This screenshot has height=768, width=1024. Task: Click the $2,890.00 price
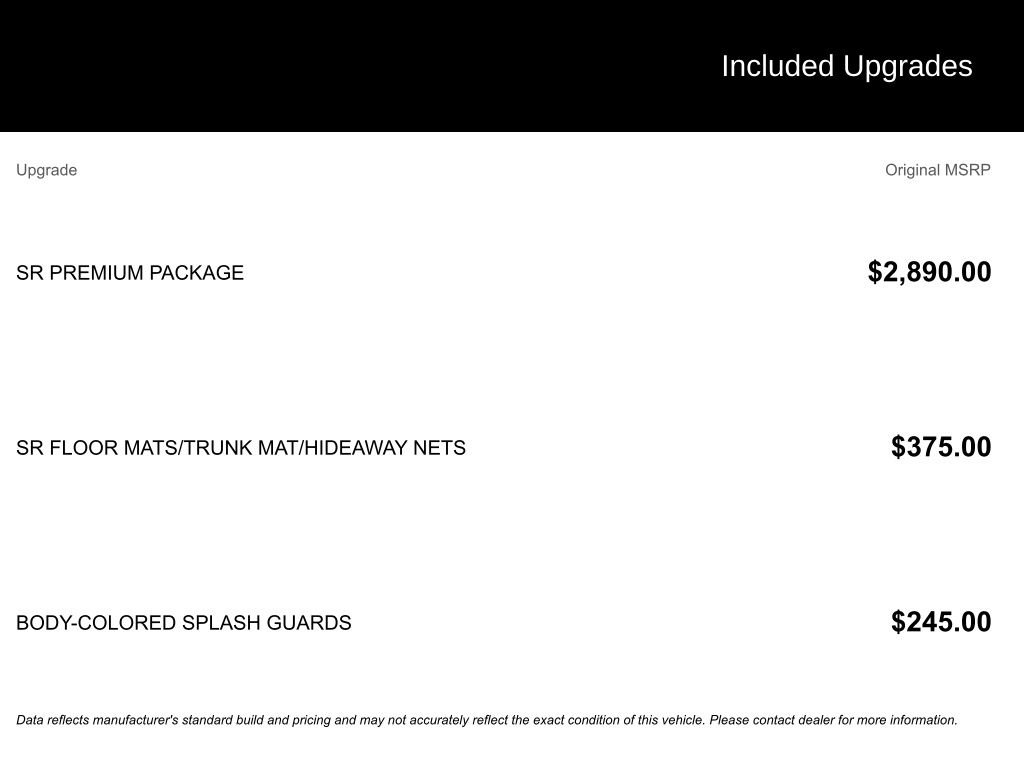tap(929, 272)
